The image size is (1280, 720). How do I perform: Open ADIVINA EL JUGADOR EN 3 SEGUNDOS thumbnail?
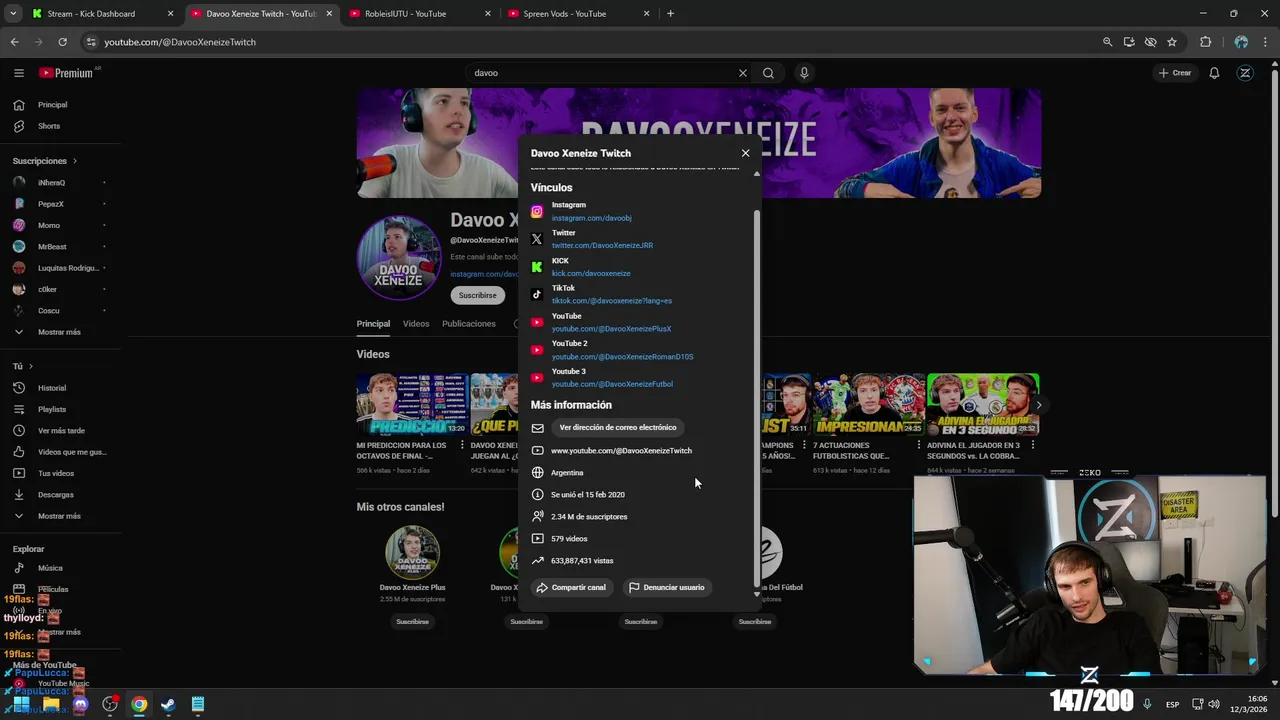click(982, 404)
